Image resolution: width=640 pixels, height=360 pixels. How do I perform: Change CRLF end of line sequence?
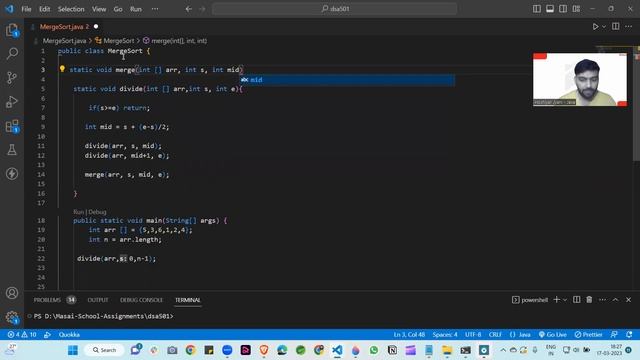[495, 335]
